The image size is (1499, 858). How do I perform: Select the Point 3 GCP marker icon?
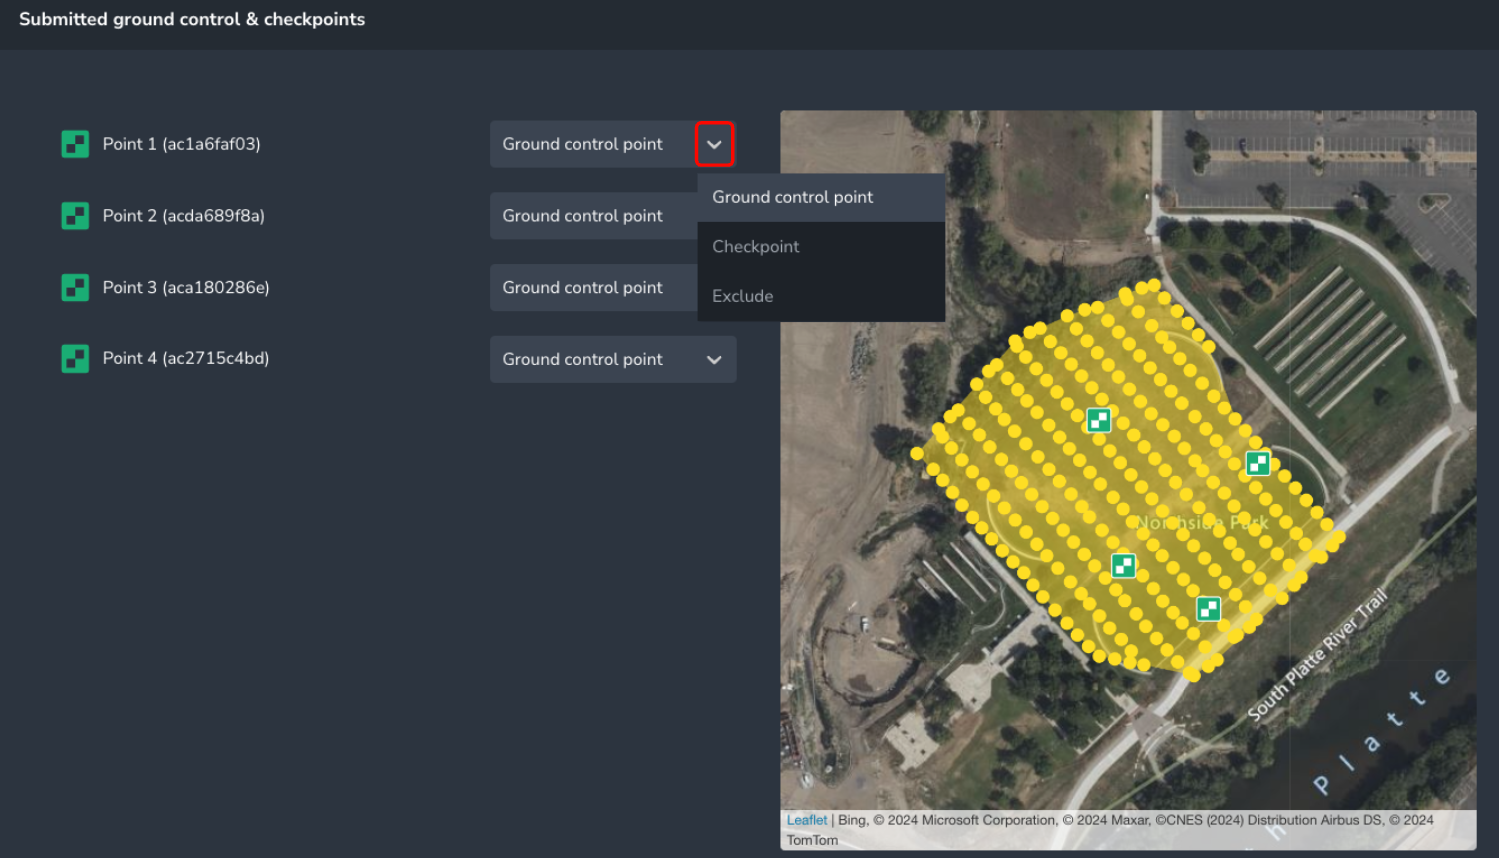75,287
